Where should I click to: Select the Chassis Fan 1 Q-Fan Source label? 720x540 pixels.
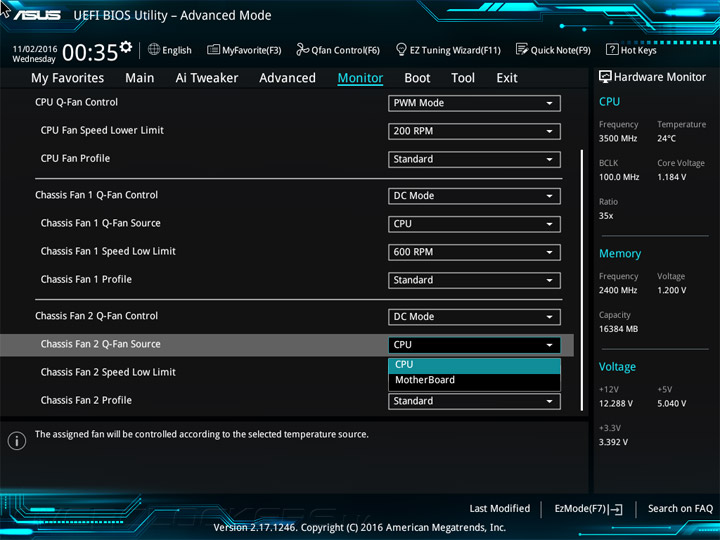tap(101, 223)
